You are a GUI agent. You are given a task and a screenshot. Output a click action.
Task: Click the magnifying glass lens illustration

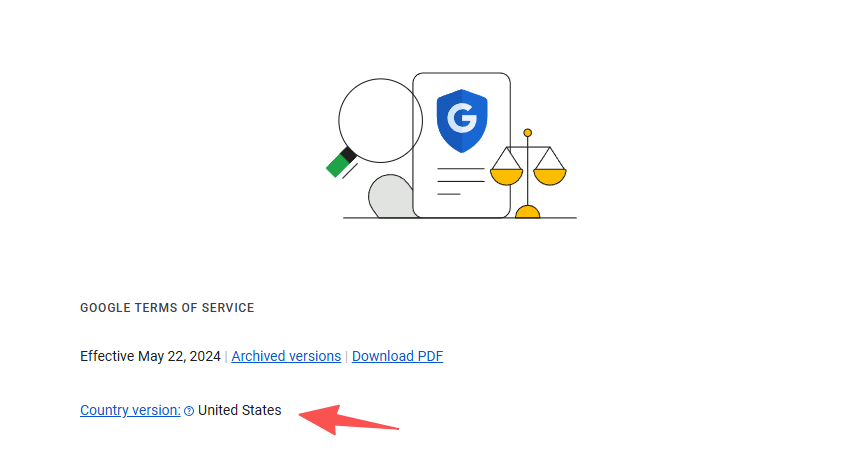(x=380, y=121)
